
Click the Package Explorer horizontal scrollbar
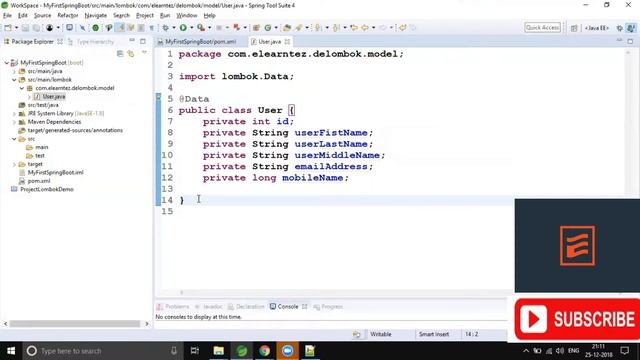click(74, 324)
